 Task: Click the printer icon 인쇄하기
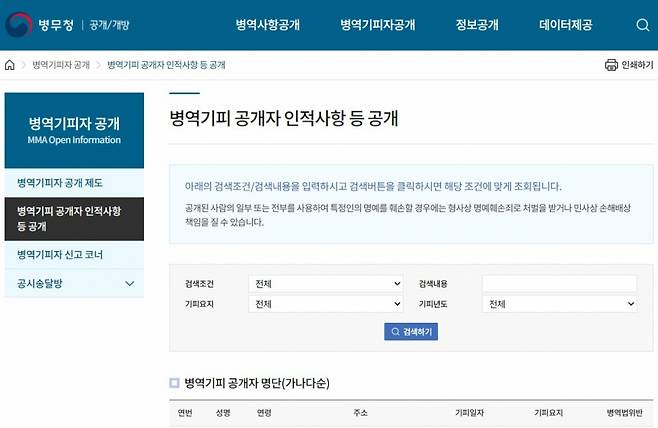(x=611, y=65)
